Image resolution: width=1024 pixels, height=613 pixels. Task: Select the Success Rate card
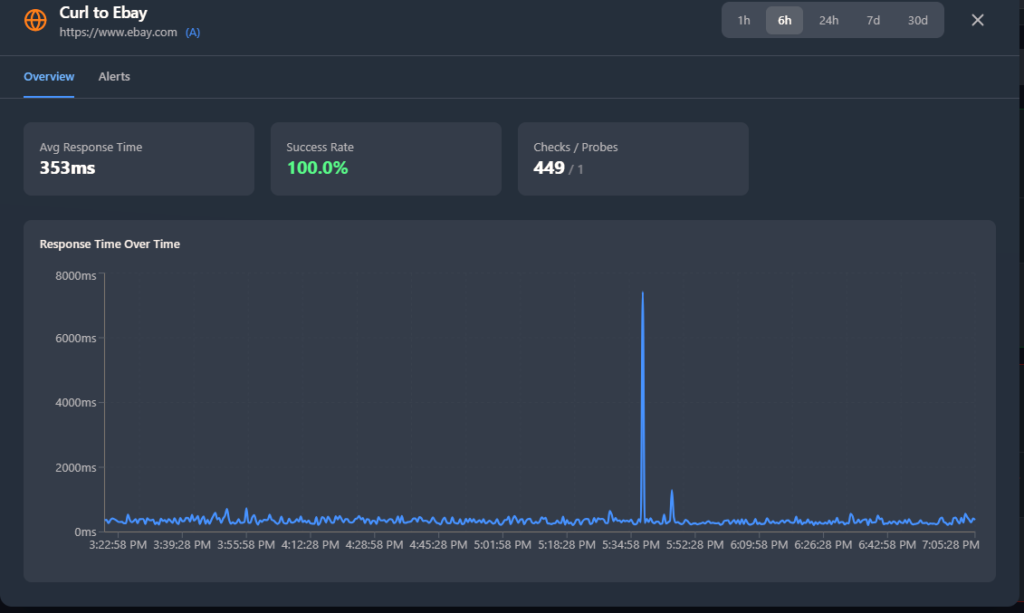tap(385, 158)
